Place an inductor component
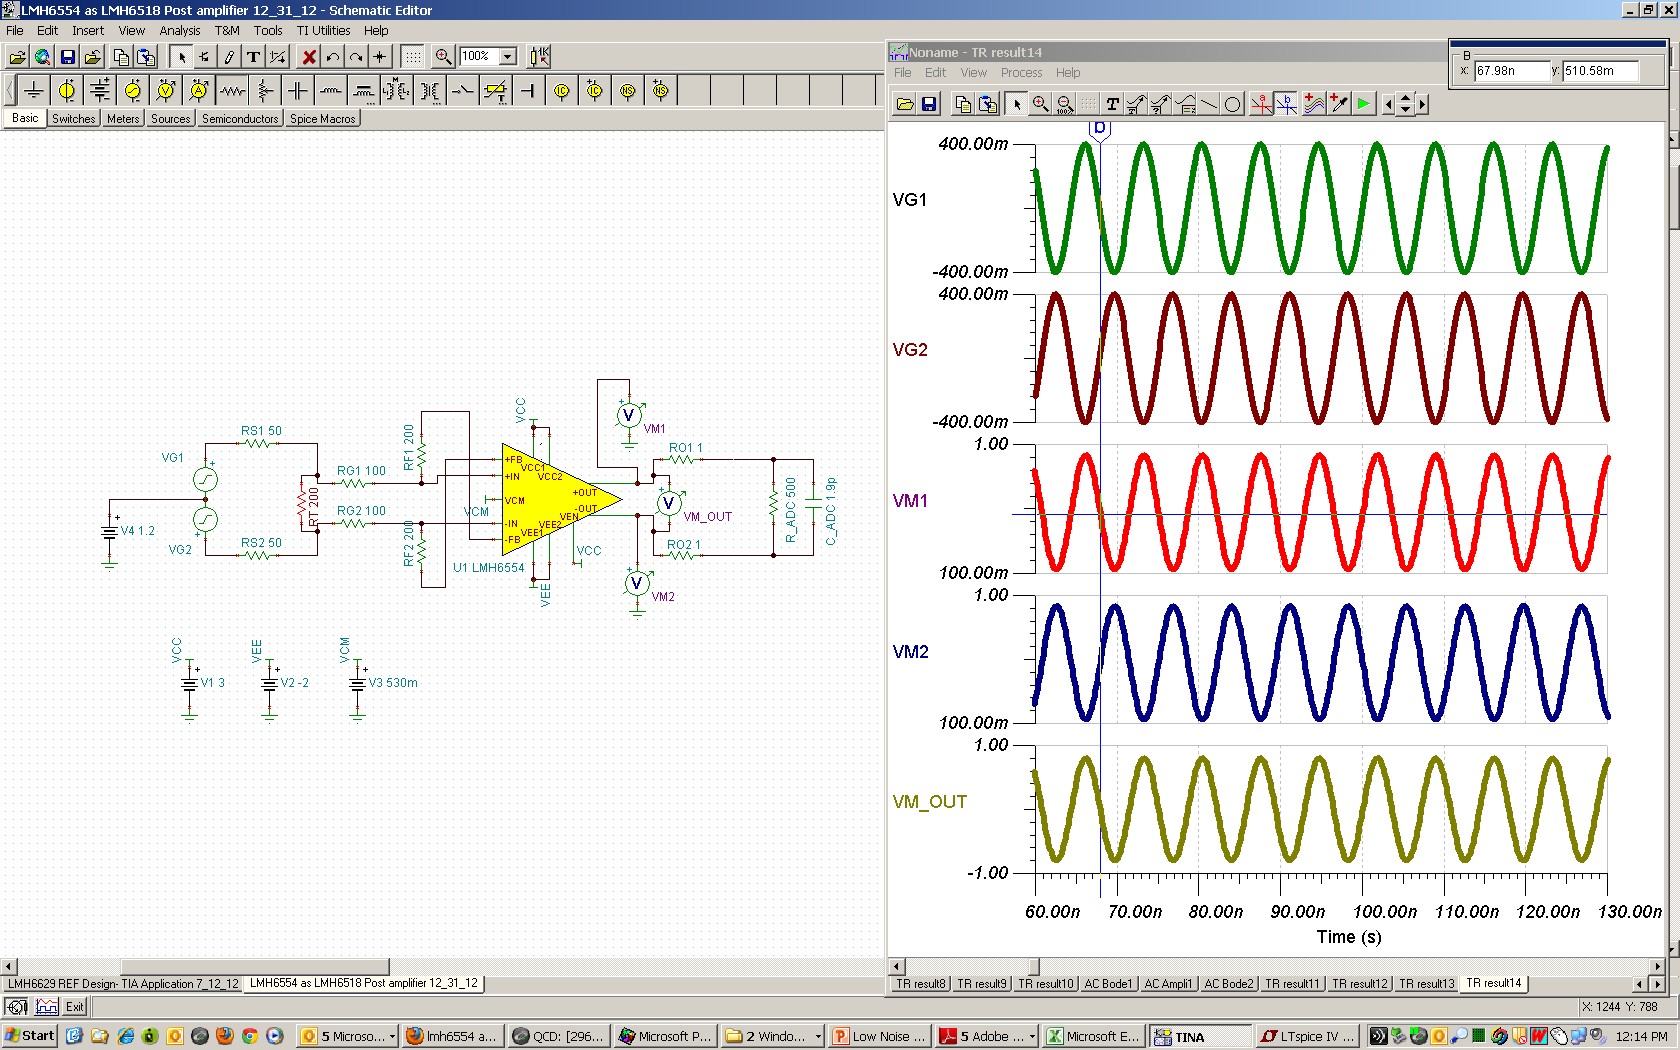1680x1050 pixels. pyautogui.click(x=331, y=91)
